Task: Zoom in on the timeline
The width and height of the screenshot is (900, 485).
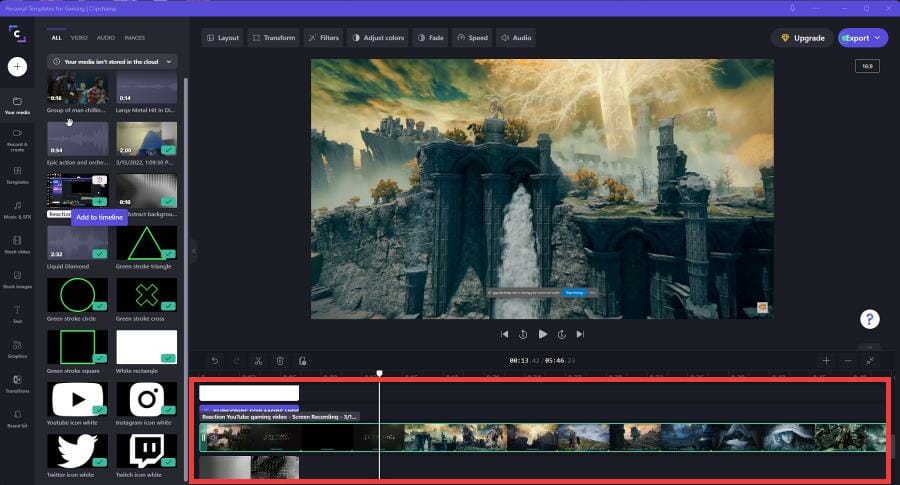Action: pos(826,360)
